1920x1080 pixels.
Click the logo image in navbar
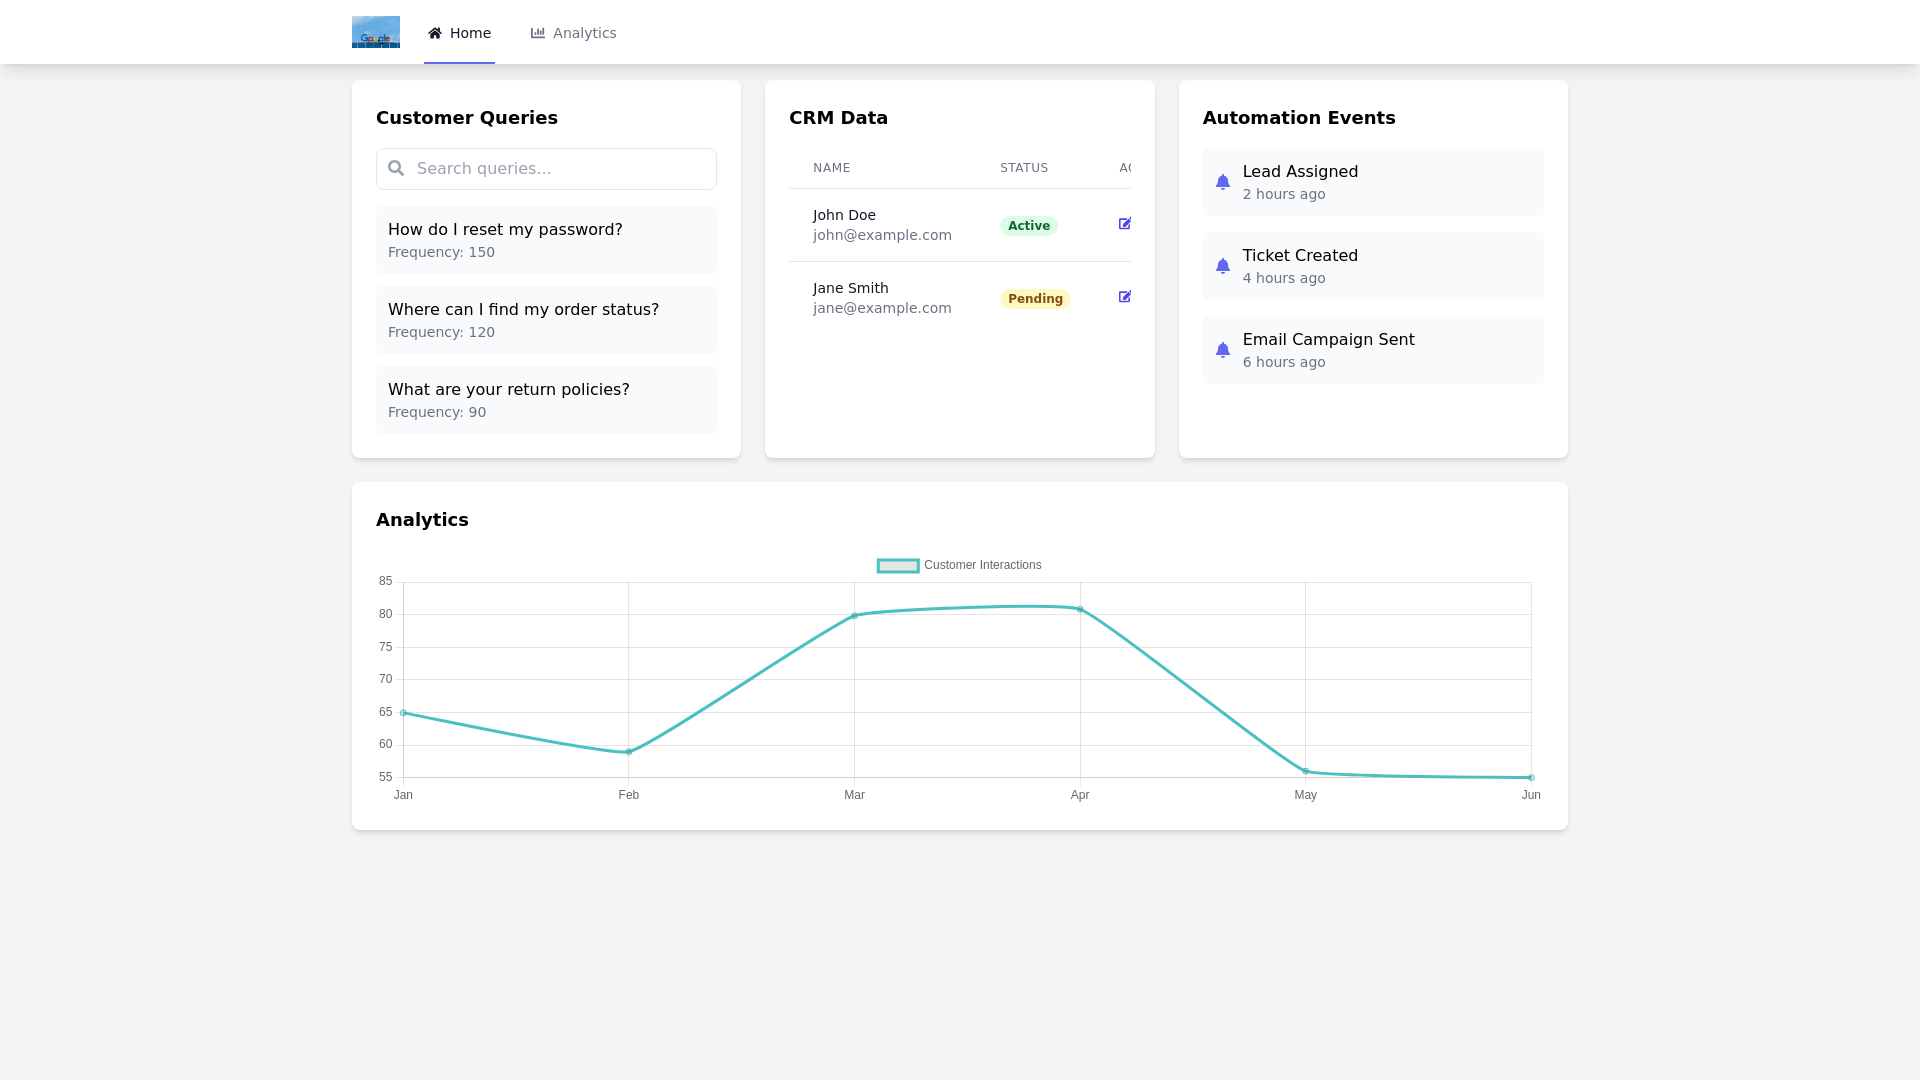coord(375,32)
